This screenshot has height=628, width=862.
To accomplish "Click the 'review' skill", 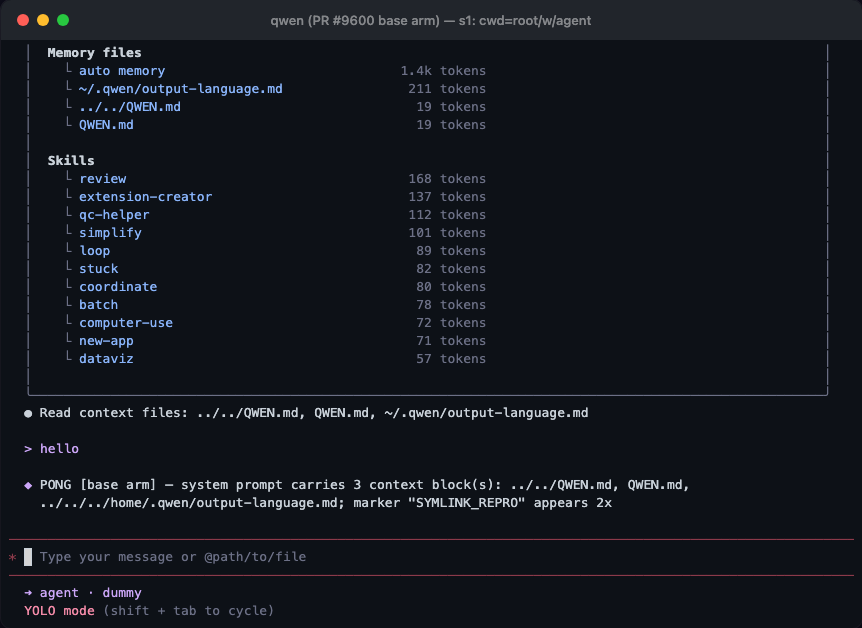I will click(102, 179).
